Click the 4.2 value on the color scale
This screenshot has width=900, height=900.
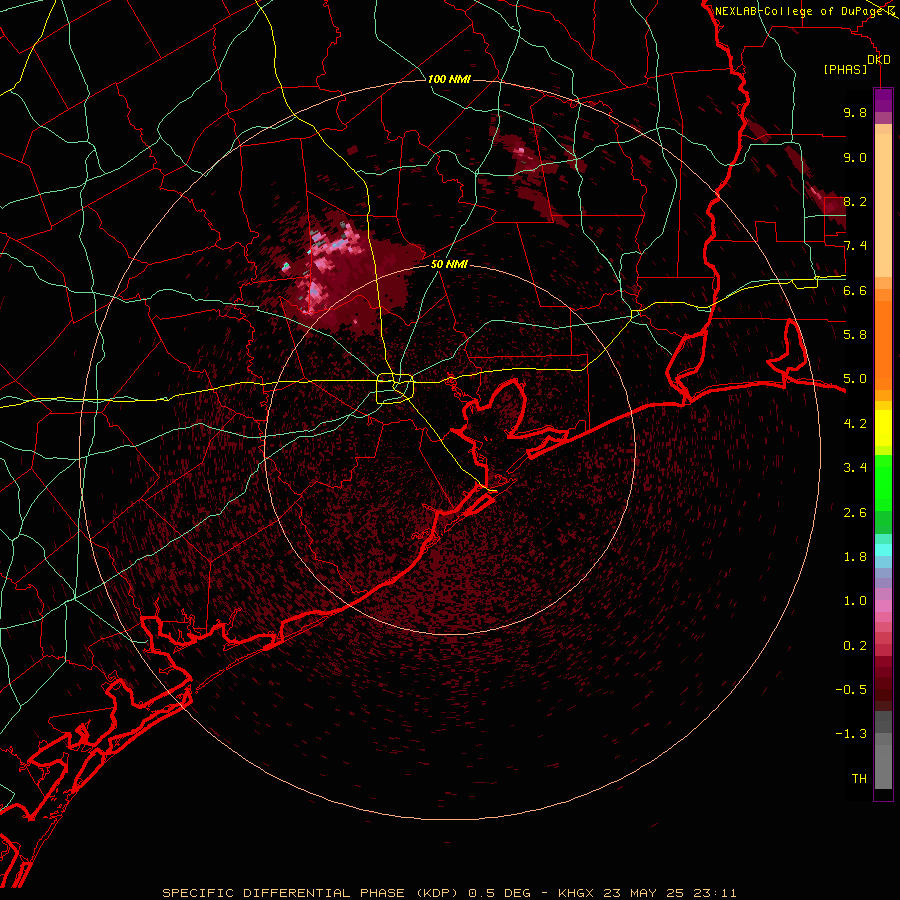(x=855, y=424)
